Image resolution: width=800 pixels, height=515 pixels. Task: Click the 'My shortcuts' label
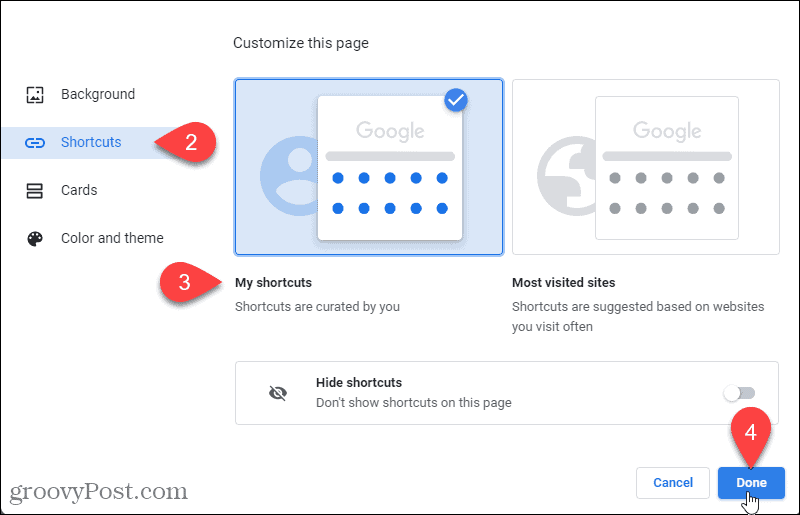tap(273, 283)
